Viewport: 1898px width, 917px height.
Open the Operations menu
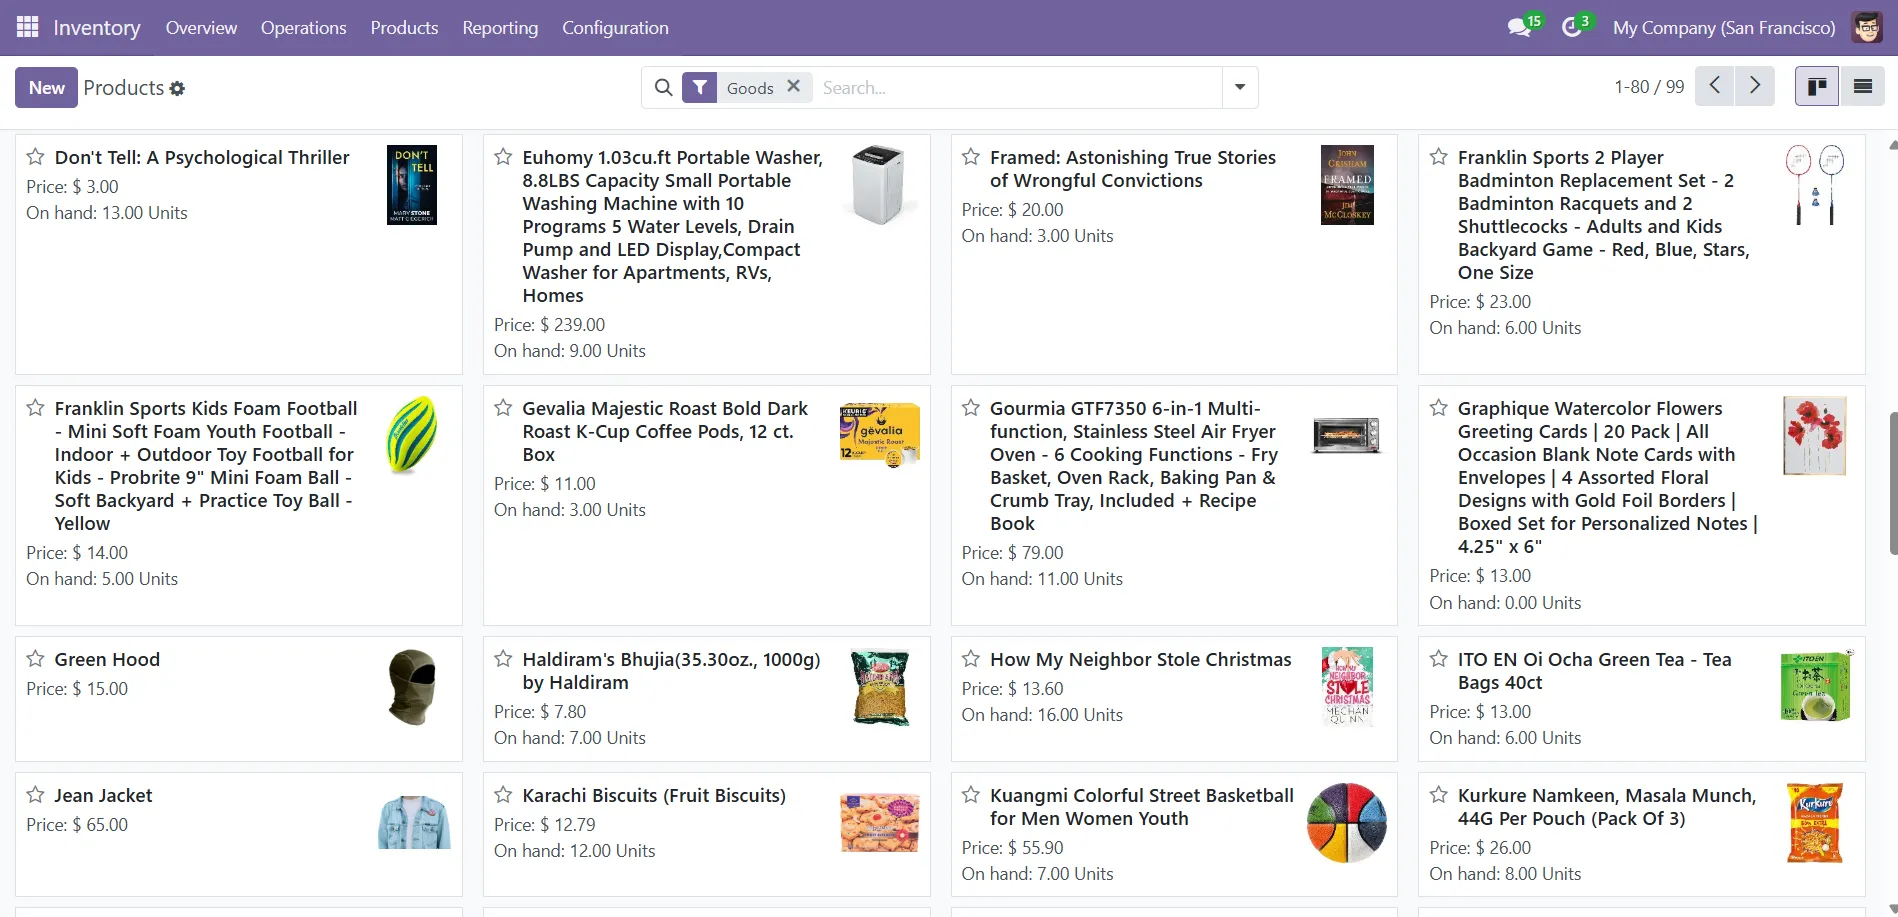303,27
